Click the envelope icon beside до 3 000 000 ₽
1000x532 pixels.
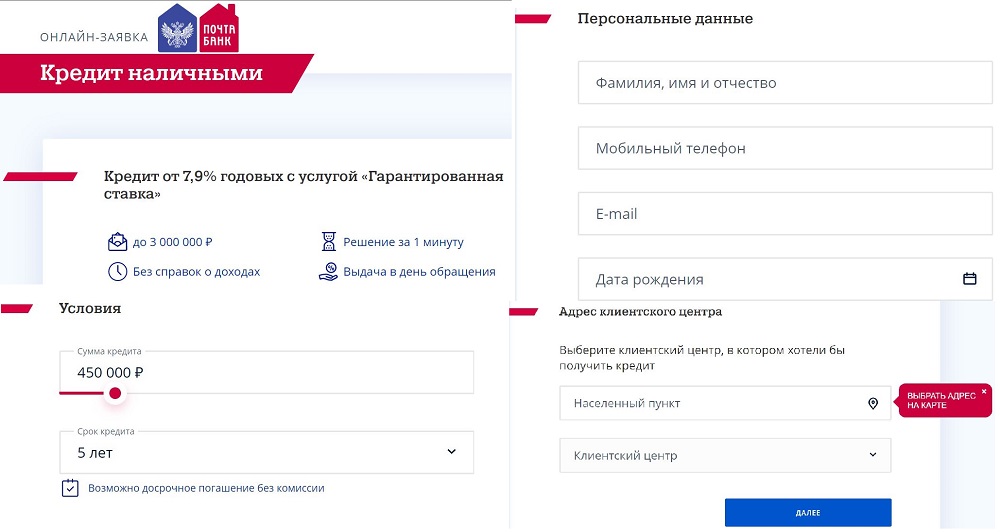(117, 242)
